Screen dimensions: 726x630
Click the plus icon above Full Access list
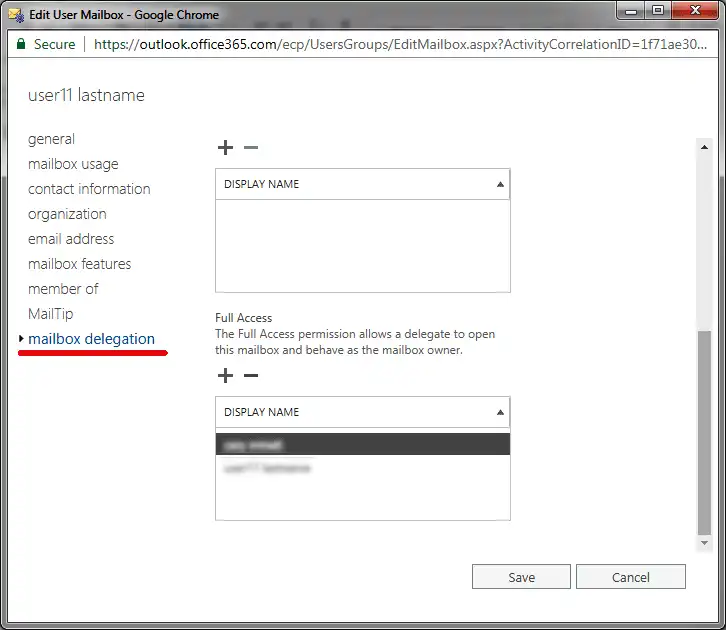pyautogui.click(x=225, y=376)
